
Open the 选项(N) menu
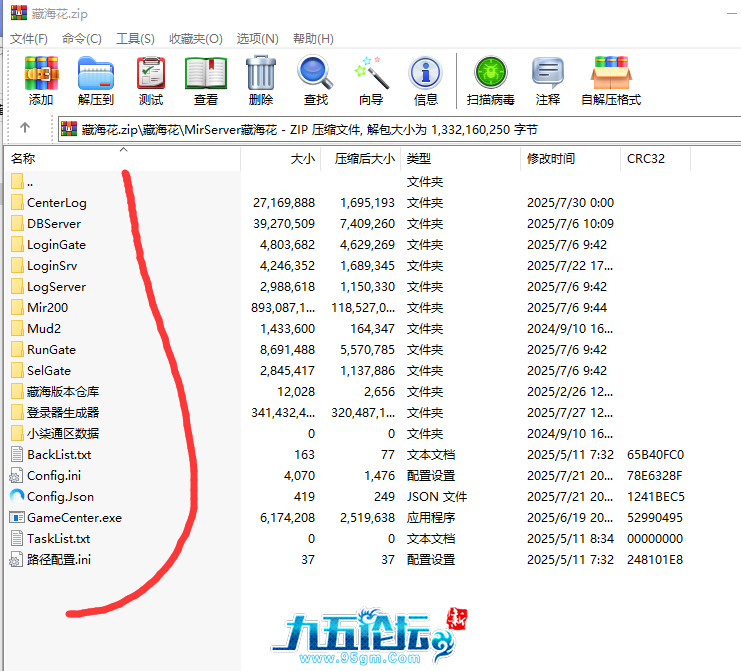(x=257, y=38)
